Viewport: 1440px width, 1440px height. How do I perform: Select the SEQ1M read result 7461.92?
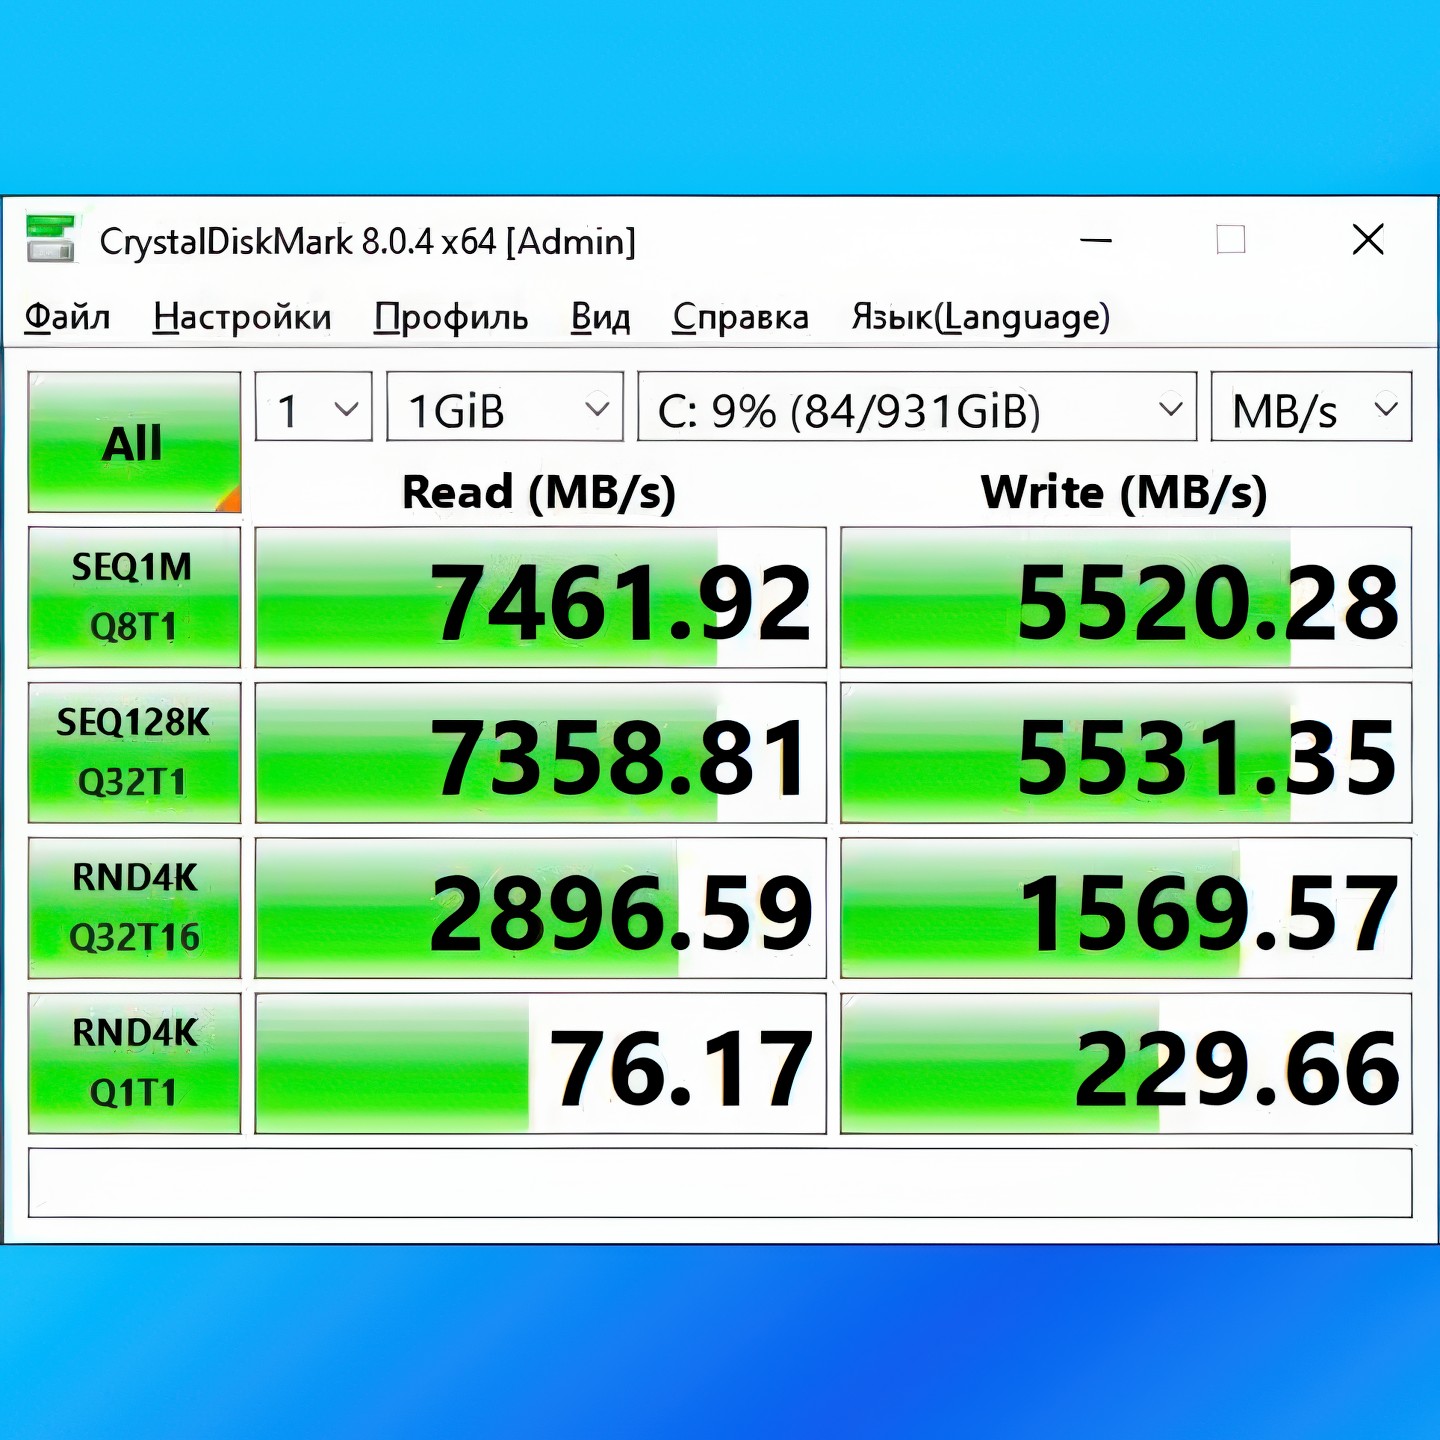pyautogui.click(x=541, y=597)
